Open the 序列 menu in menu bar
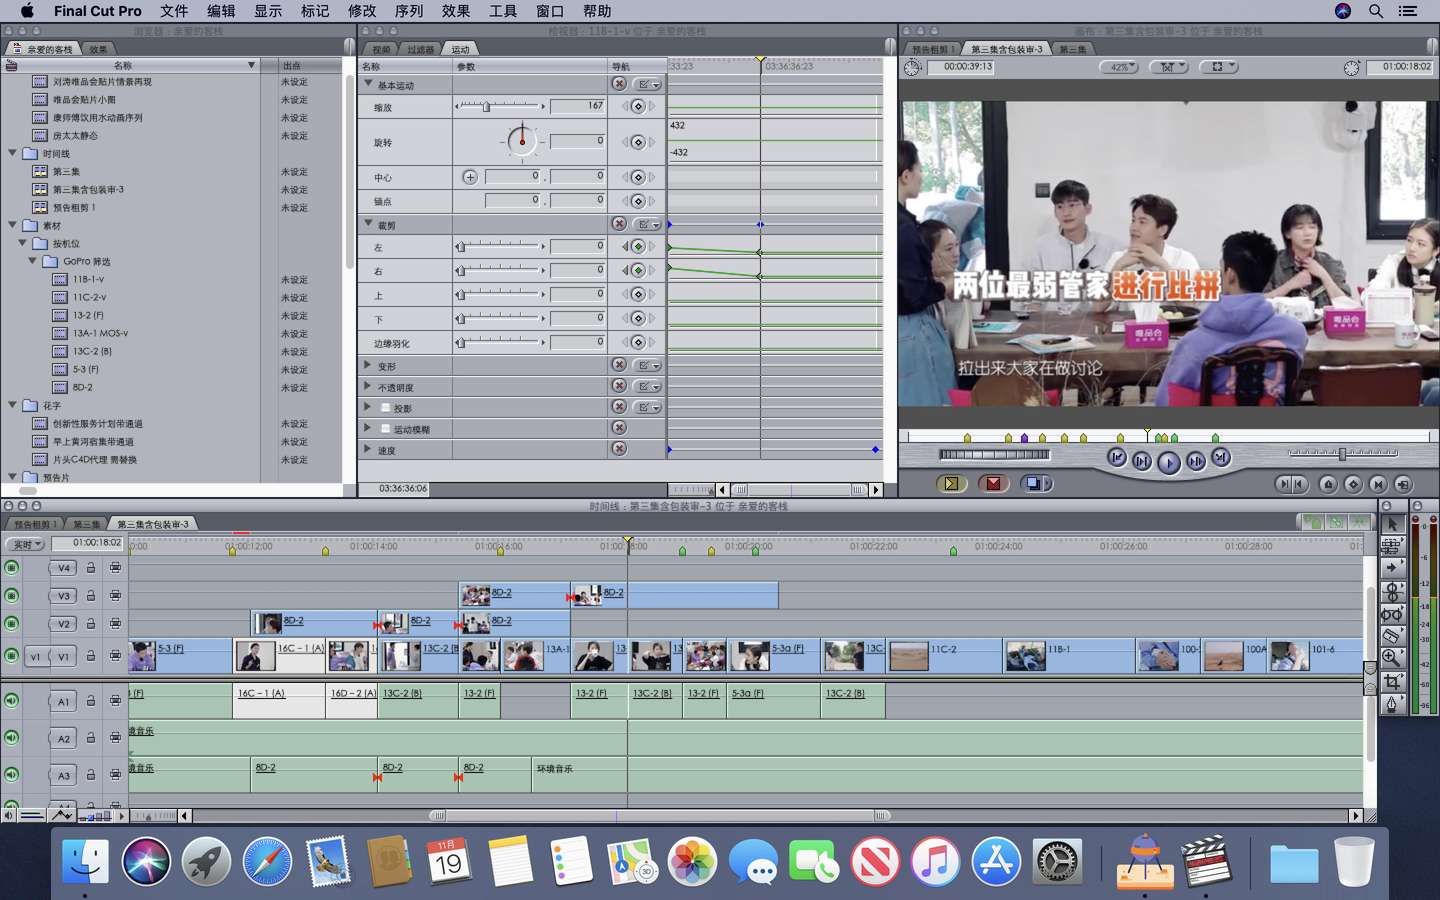Image resolution: width=1440 pixels, height=900 pixels. pyautogui.click(x=409, y=11)
